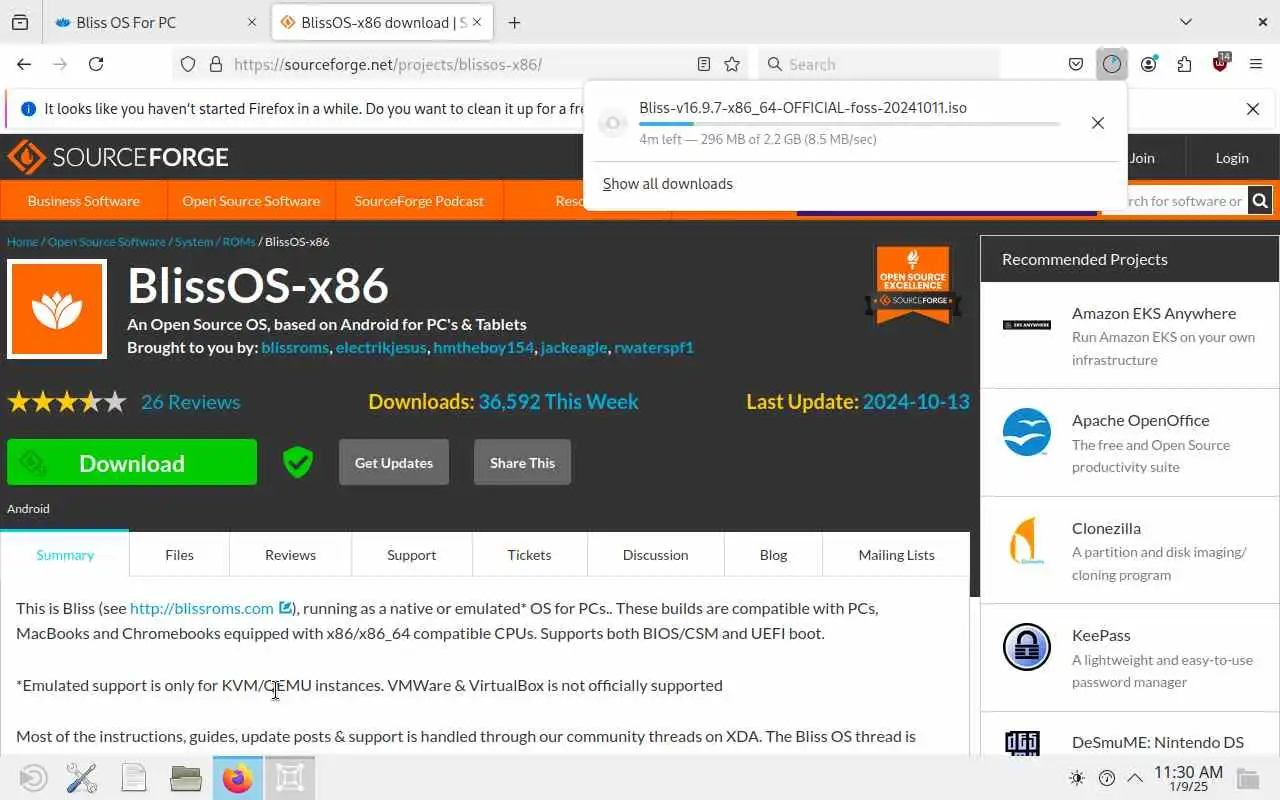Open the taskbar settings tools icon

pos(82,777)
